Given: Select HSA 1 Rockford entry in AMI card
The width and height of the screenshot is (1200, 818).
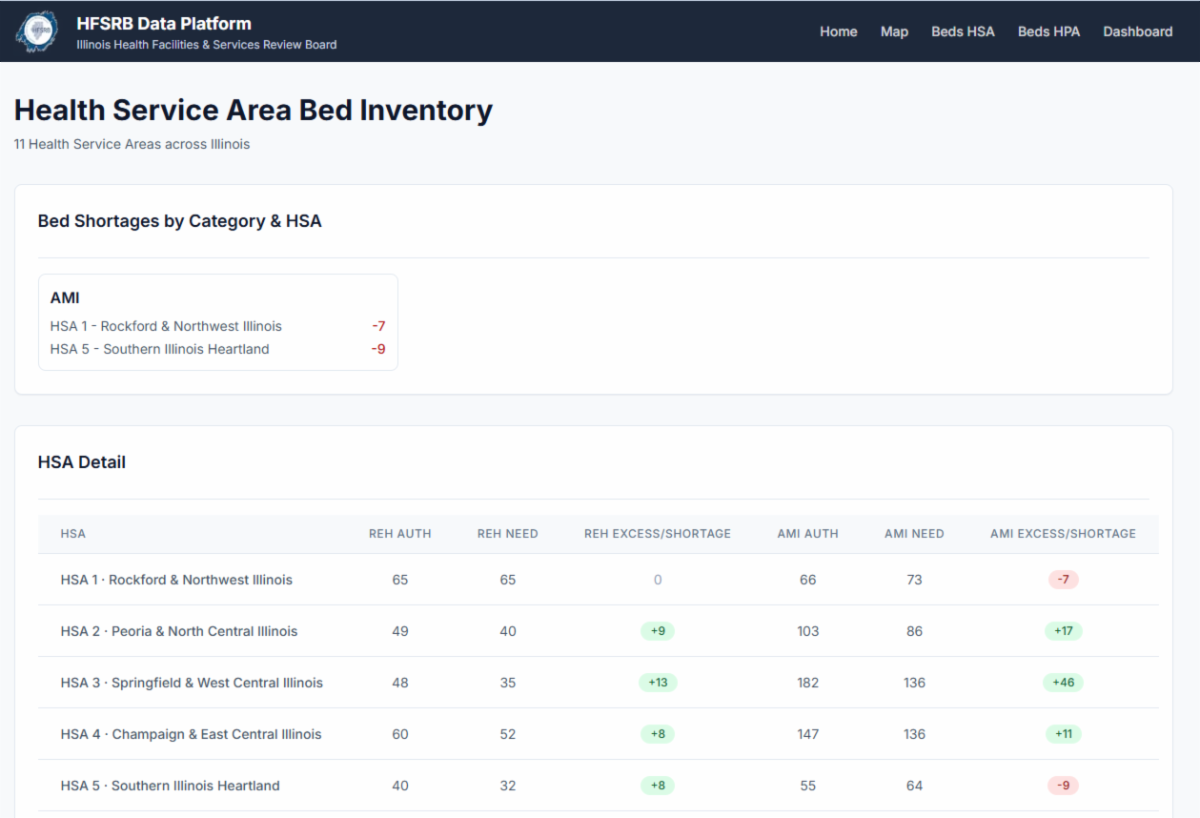Looking at the screenshot, I should 166,326.
